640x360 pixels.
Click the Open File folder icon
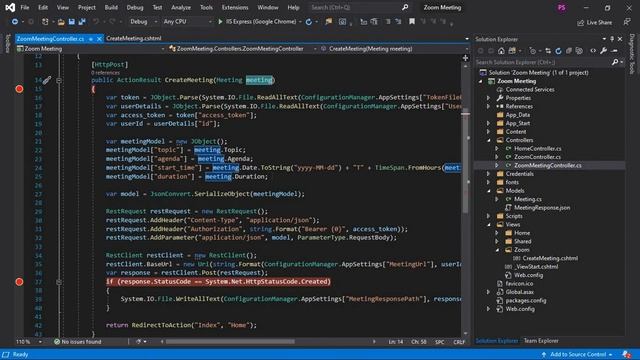(61, 22)
